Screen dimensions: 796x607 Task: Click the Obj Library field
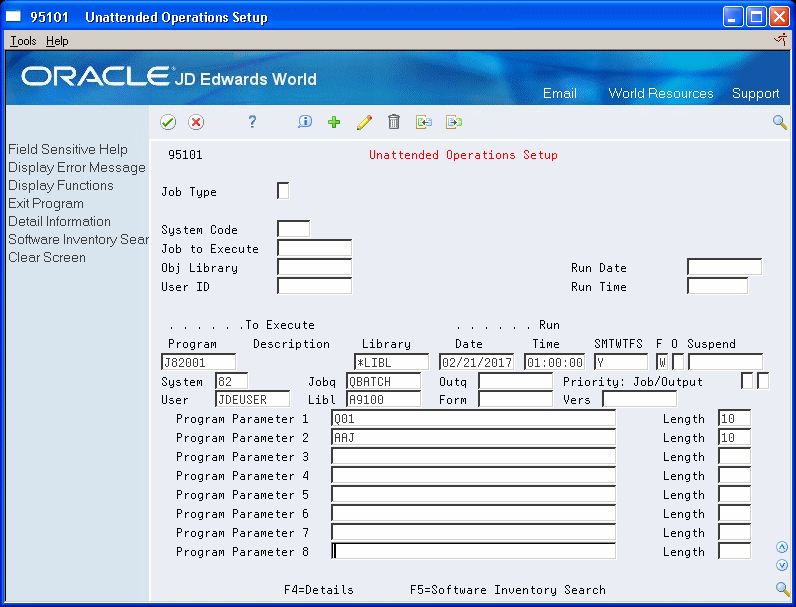click(314, 267)
